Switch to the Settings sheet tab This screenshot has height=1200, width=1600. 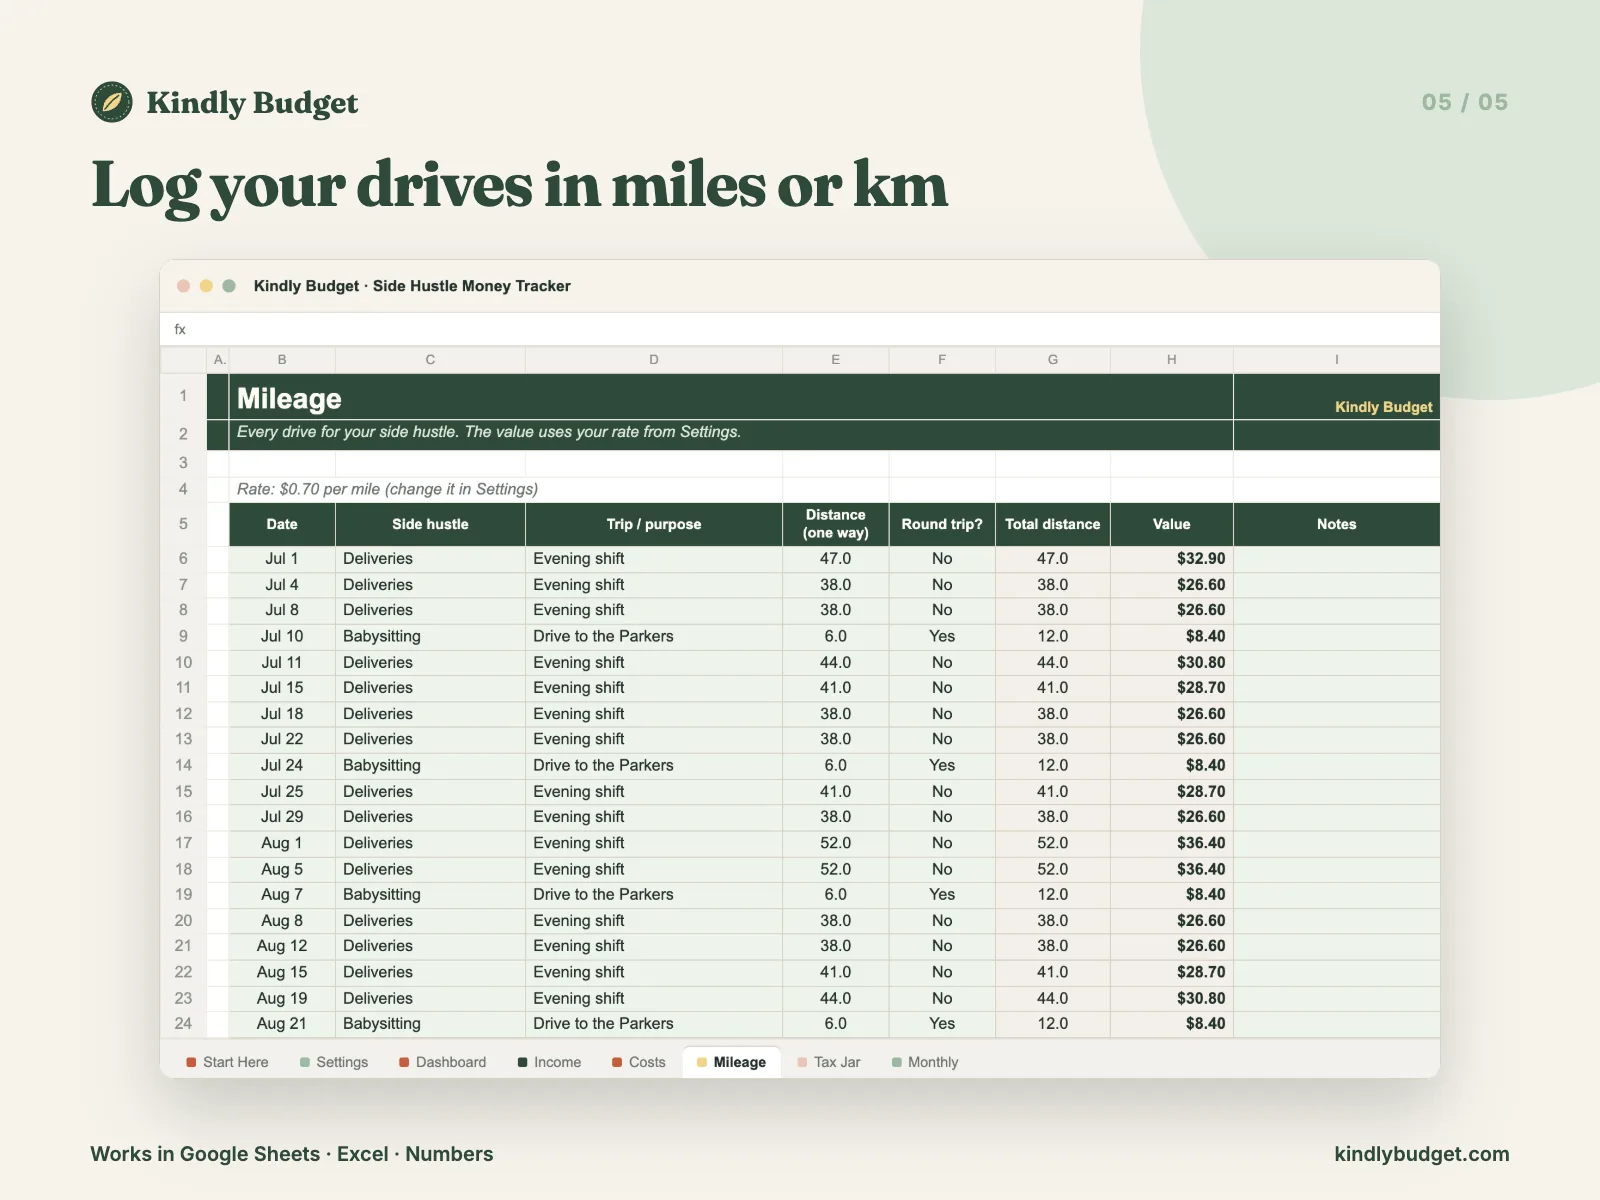click(334, 1062)
